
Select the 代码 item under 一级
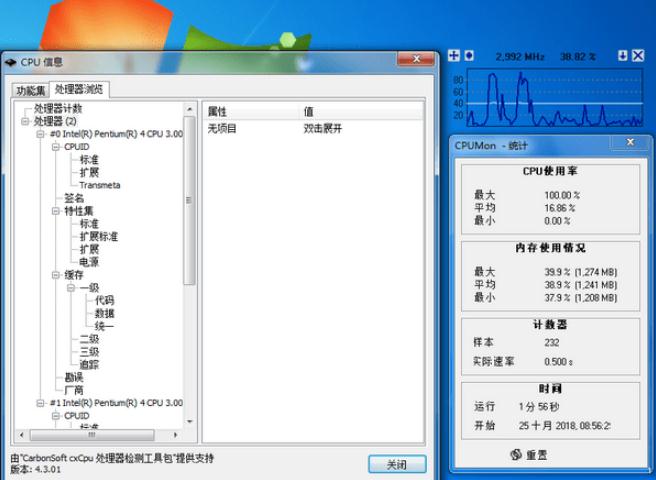(105, 300)
